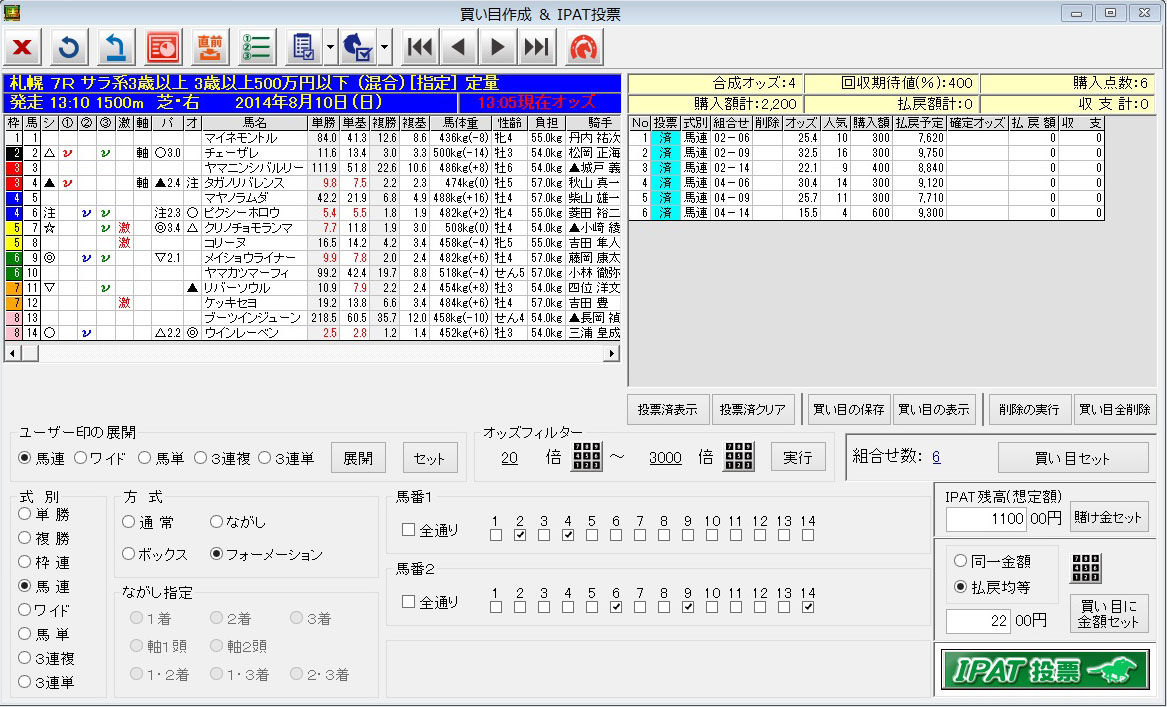Open the green numbered list icon
Screen dimensions: 1167x707
point(257,48)
